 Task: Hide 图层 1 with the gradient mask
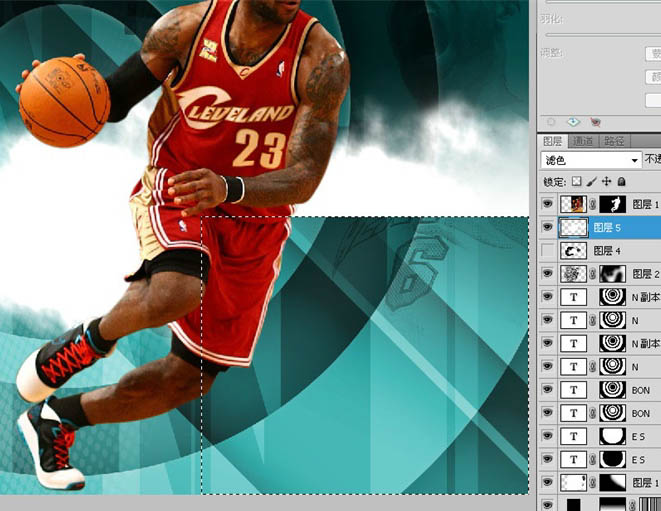[x=547, y=482]
